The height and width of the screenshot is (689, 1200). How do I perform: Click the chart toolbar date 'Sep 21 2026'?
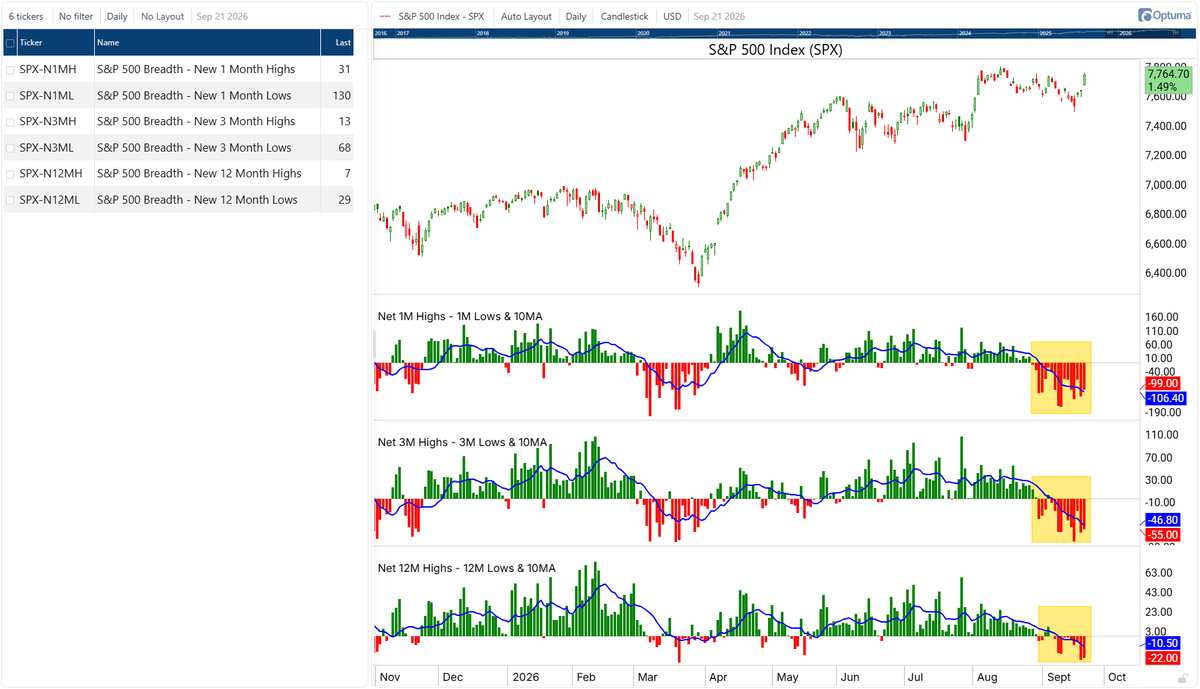coord(721,17)
